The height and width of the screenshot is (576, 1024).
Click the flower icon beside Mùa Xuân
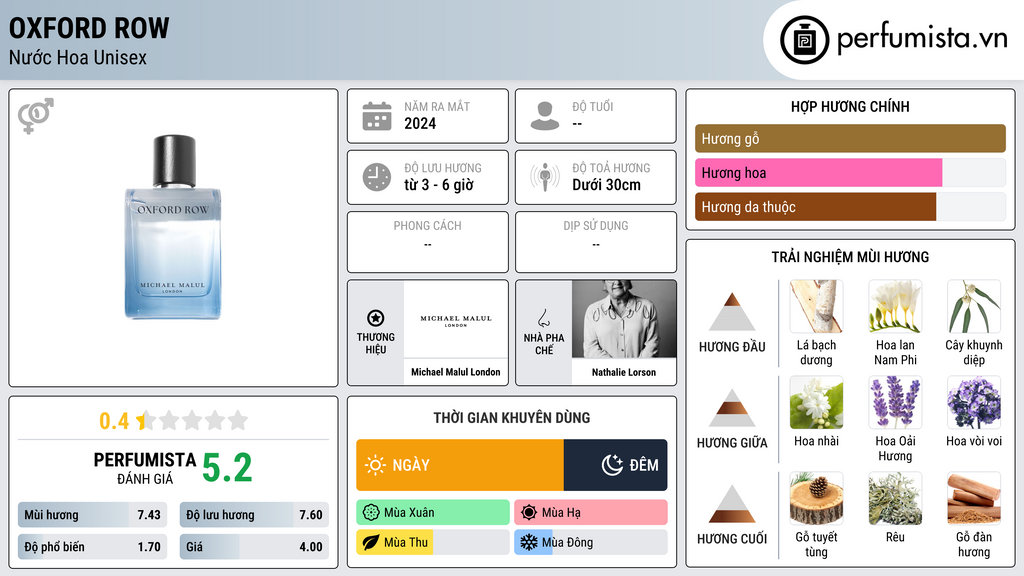point(371,513)
